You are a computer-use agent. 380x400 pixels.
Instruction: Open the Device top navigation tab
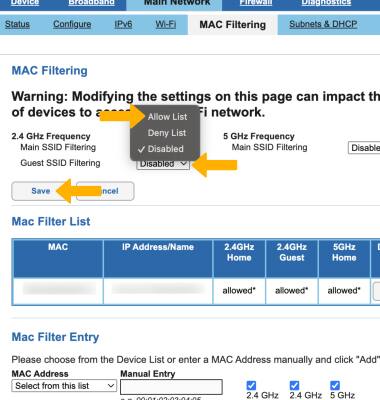pyautogui.click(x=25, y=3)
